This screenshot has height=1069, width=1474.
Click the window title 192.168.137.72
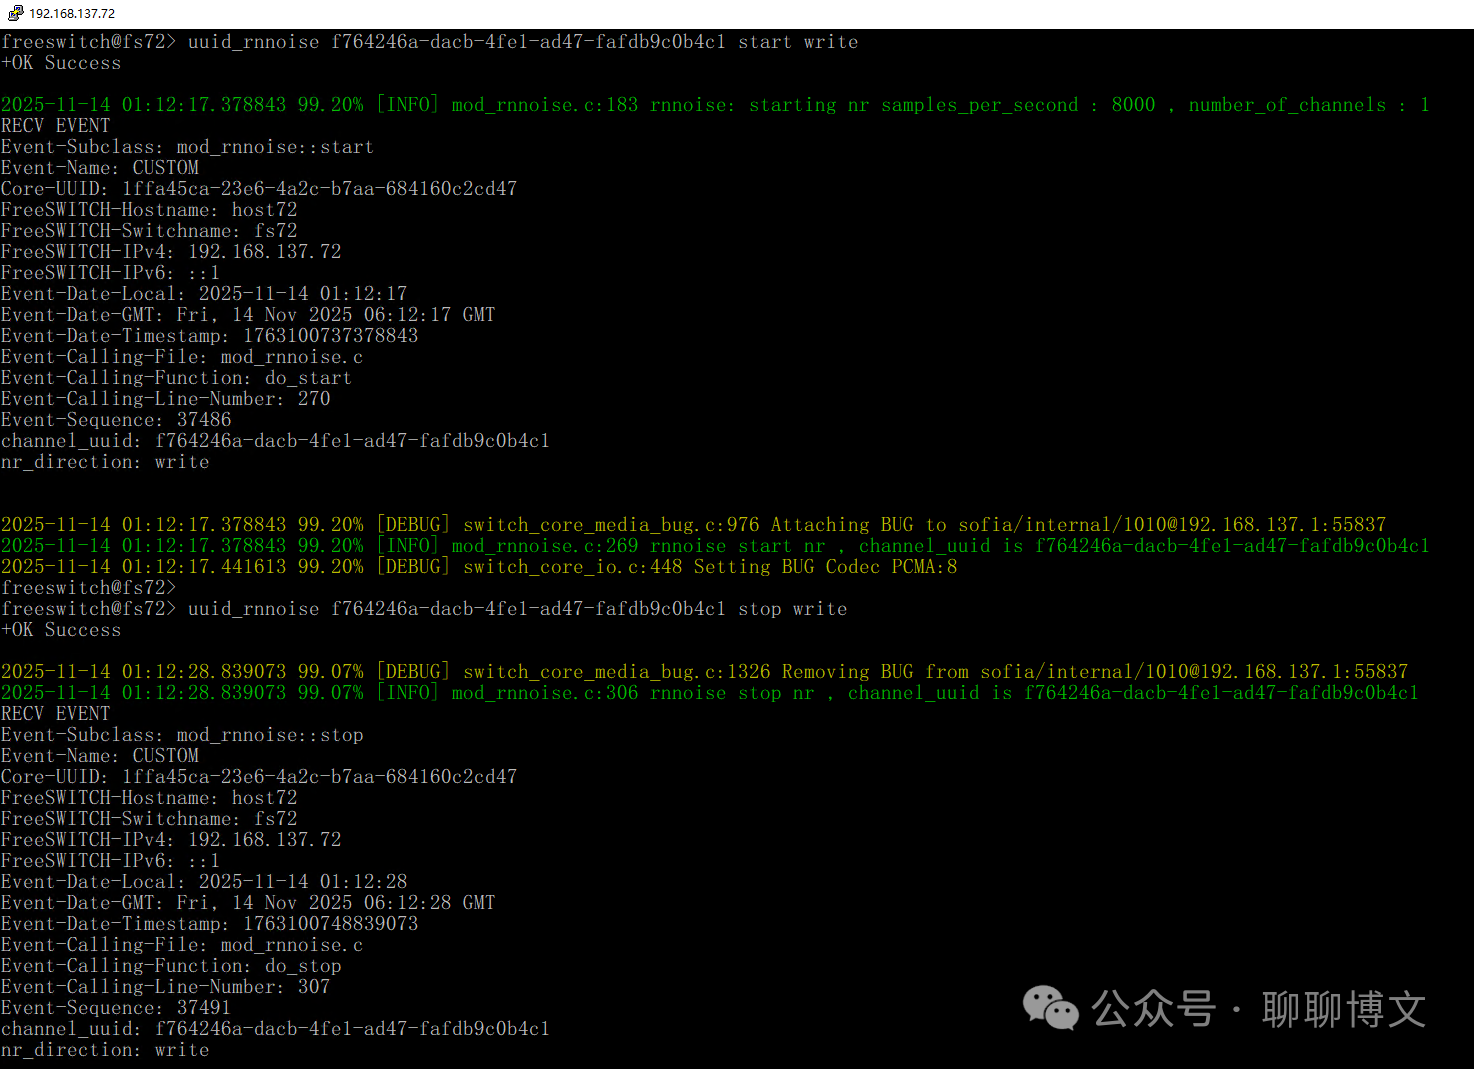click(x=72, y=14)
